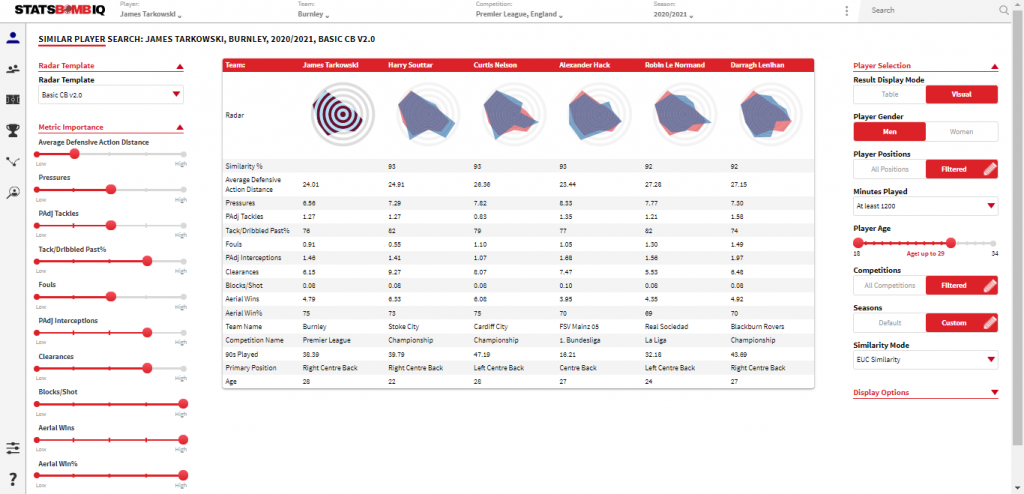Click Alexander Hack radar chart
The image size is (1024, 494).
click(599, 115)
